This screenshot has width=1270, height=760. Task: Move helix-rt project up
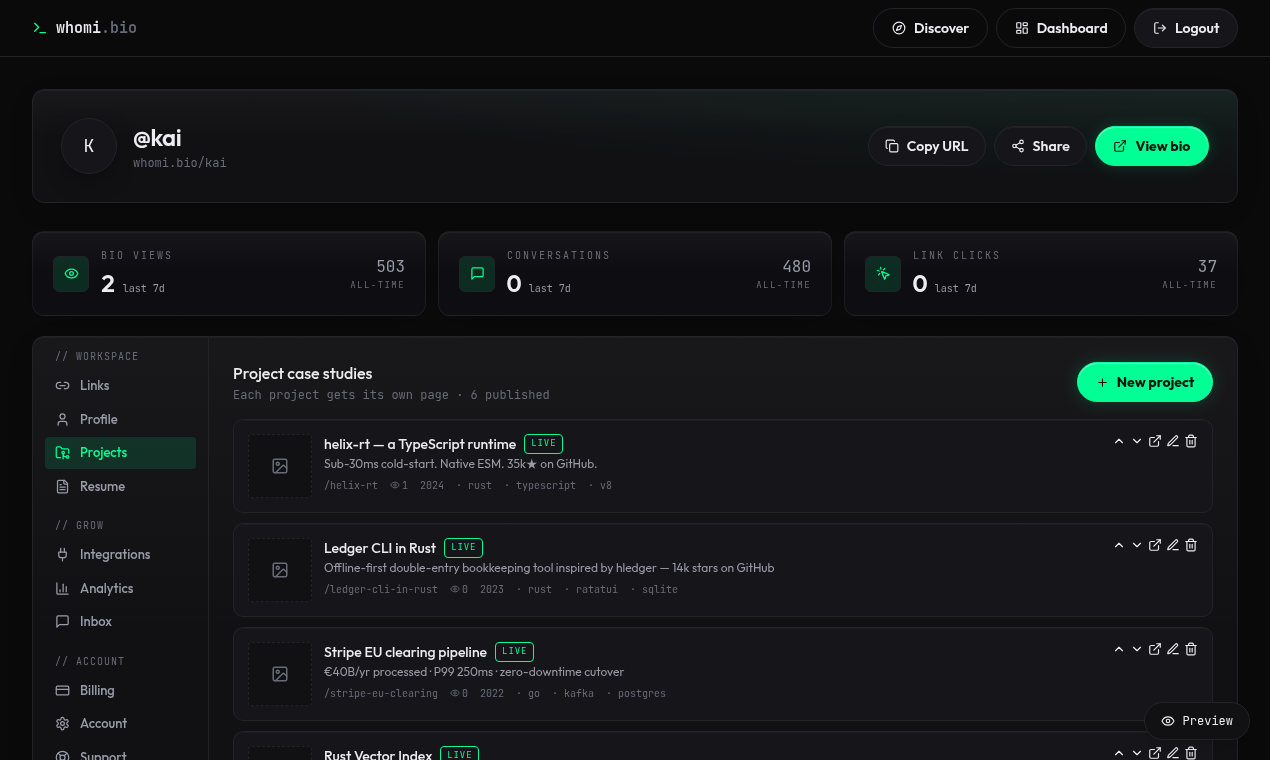click(x=1119, y=441)
